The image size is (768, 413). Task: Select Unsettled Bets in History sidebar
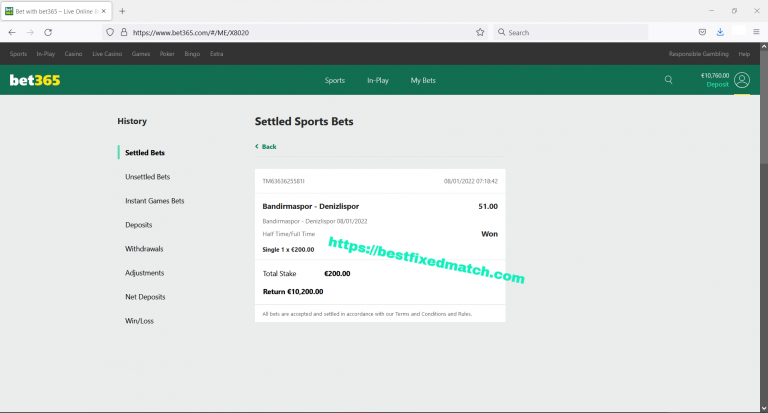pos(147,177)
